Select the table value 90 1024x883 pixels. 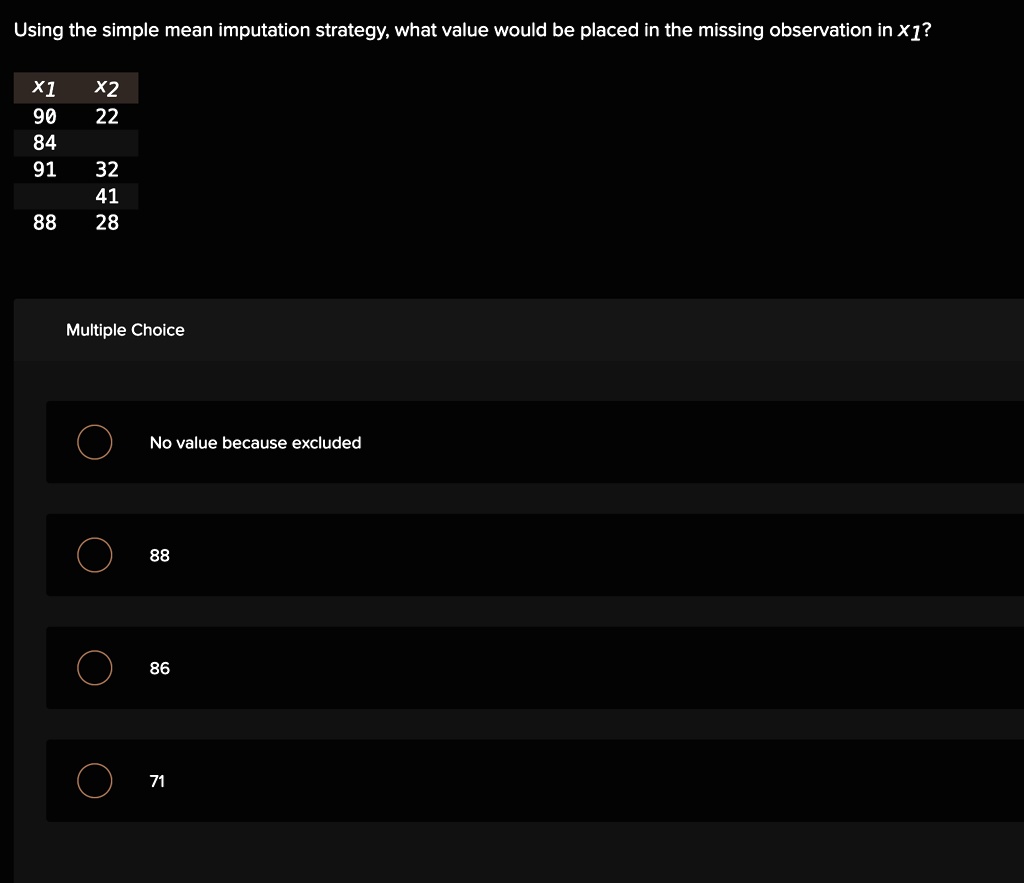[x=44, y=116]
